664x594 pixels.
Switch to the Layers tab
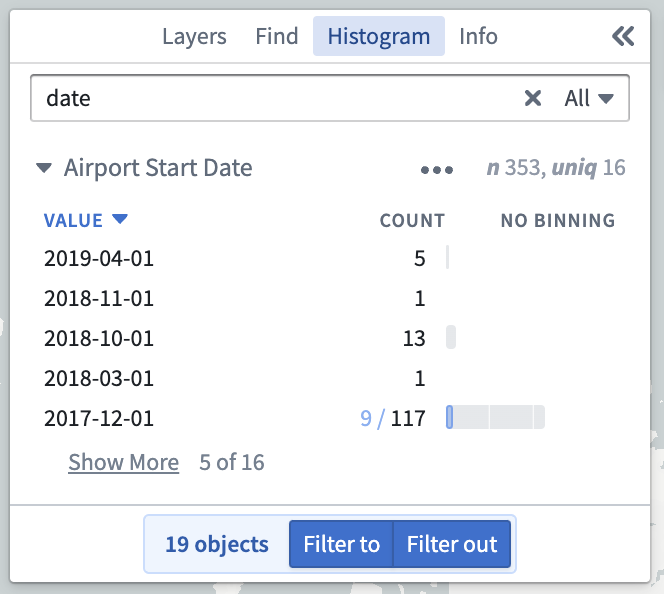click(x=194, y=36)
